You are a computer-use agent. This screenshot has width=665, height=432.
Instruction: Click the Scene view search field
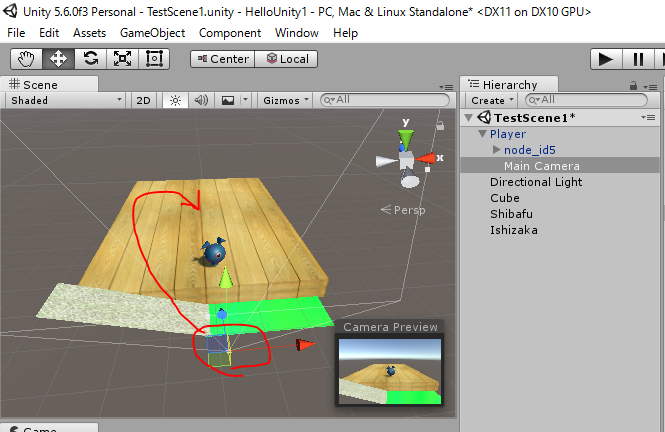(x=385, y=100)
